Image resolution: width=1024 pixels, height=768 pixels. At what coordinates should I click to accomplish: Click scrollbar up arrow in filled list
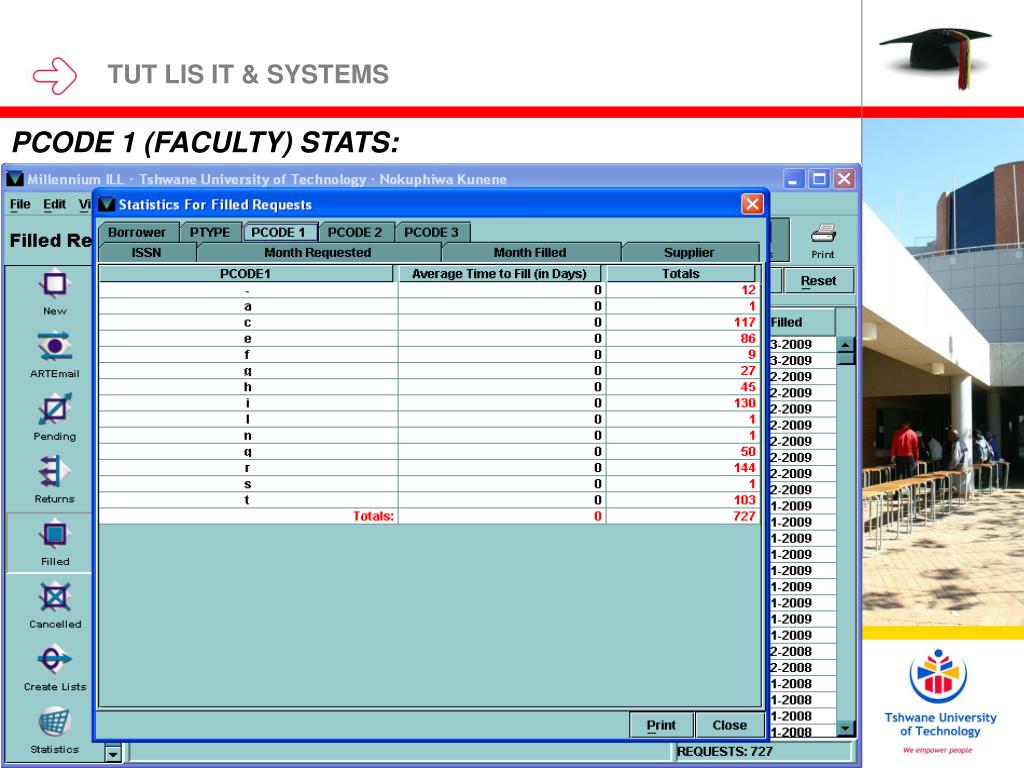pyautogui.click(x=846, y=344)
